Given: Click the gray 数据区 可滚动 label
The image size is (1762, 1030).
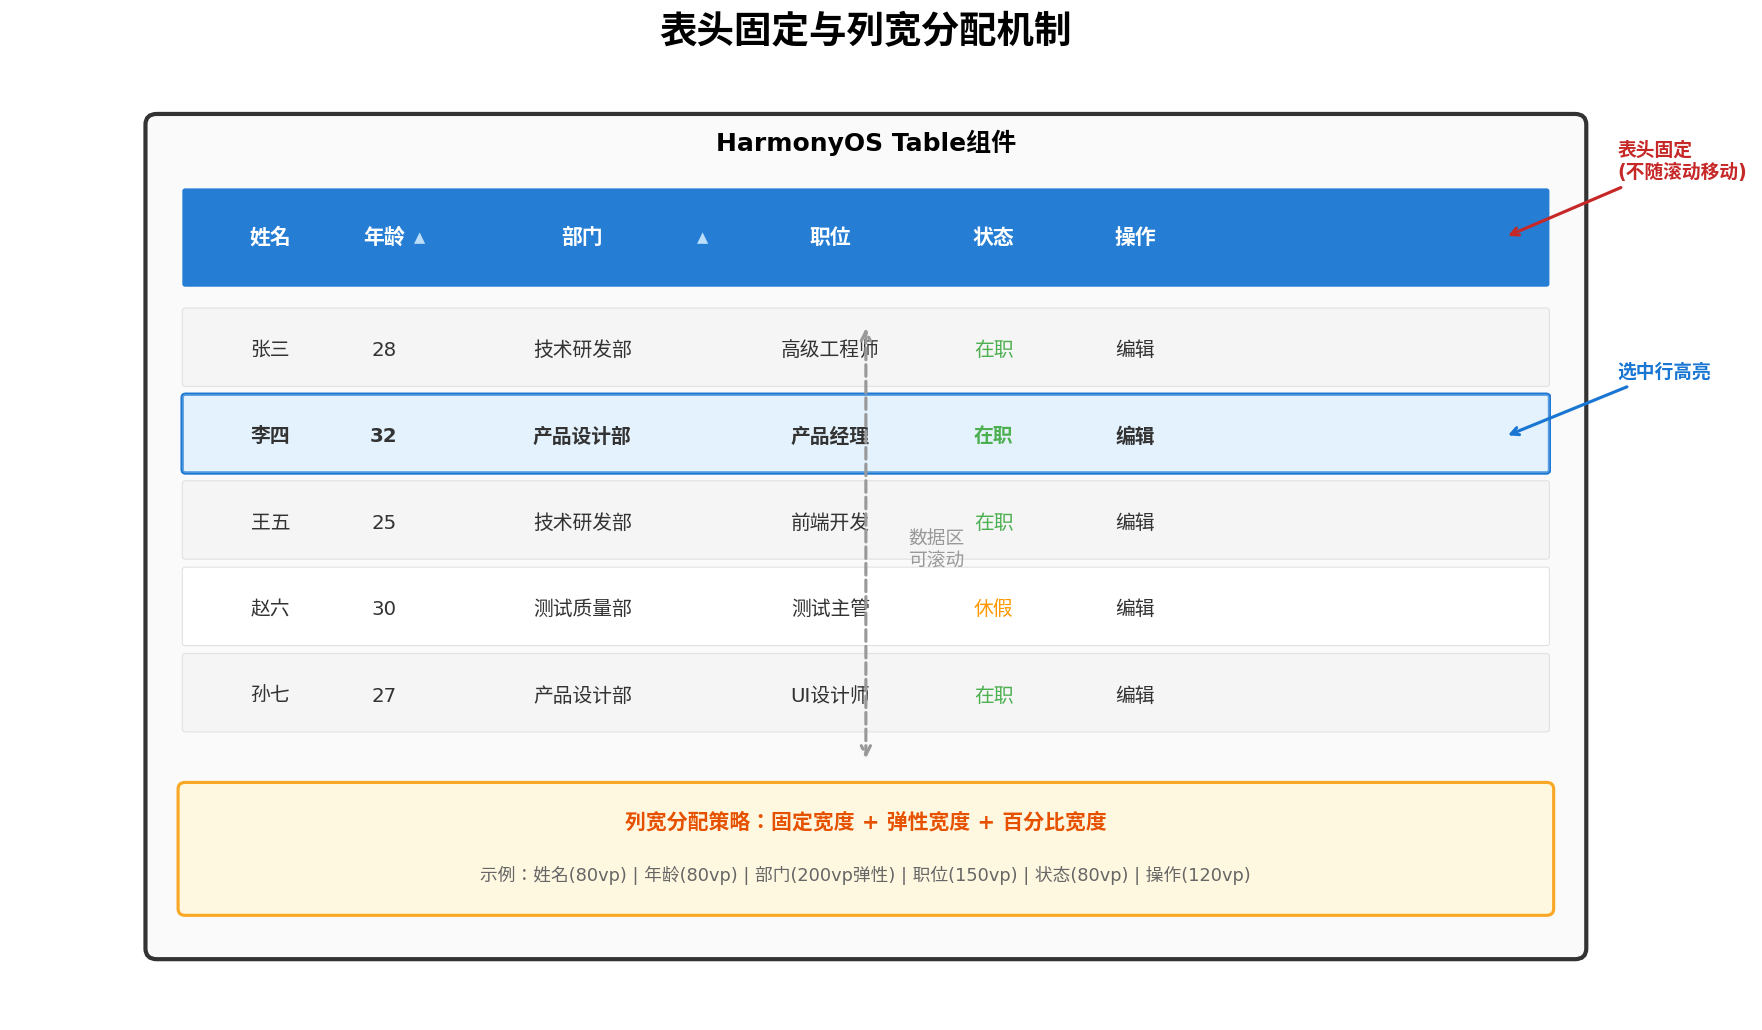Looking at the screenshot, I should pos(936,548).
